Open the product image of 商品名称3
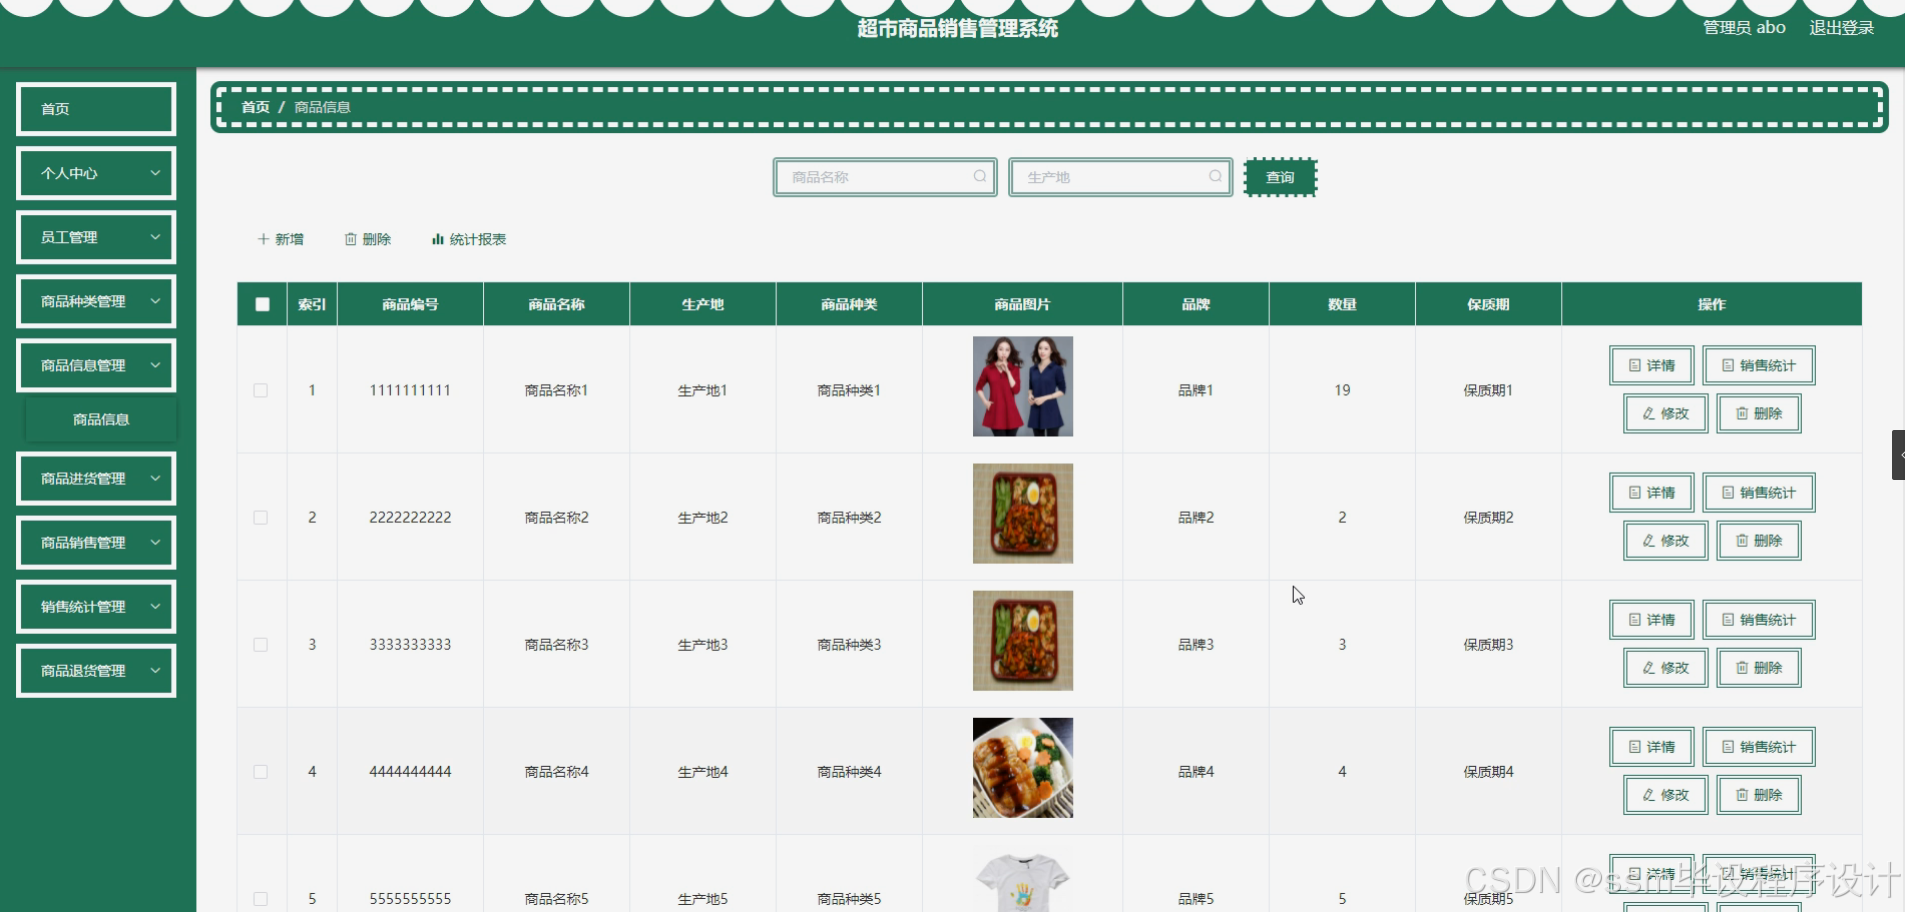This screenshot has width=1905, height=912. (1022, 640)
